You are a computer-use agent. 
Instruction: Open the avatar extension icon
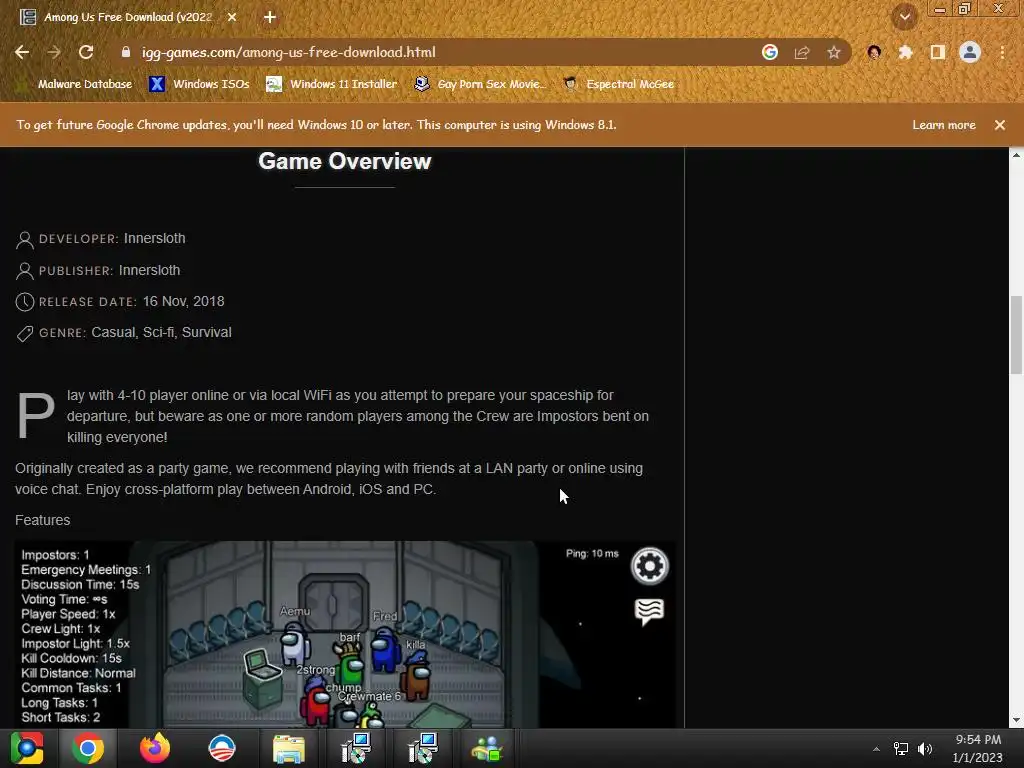click(874, 52)
